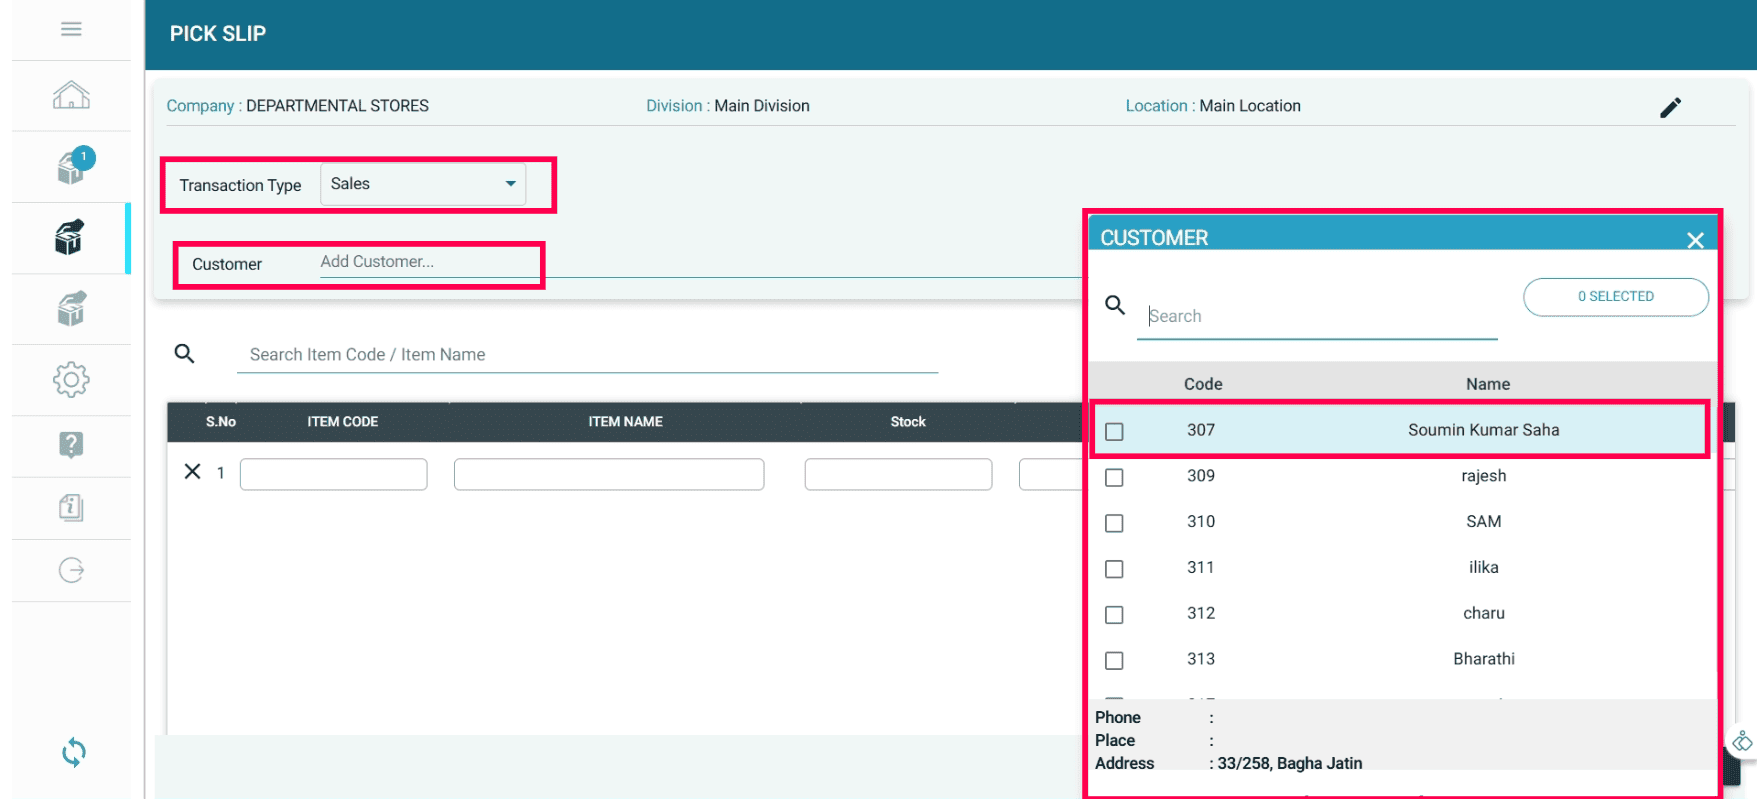Image resolution: width=1757 pixels, height=799 pixels.
Task: Click the Main Division text
Action: [762, 106]
